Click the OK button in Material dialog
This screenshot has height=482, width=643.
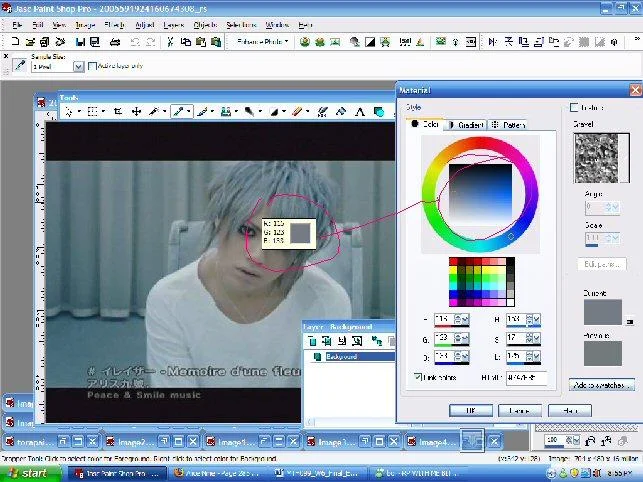coord(471,410)
